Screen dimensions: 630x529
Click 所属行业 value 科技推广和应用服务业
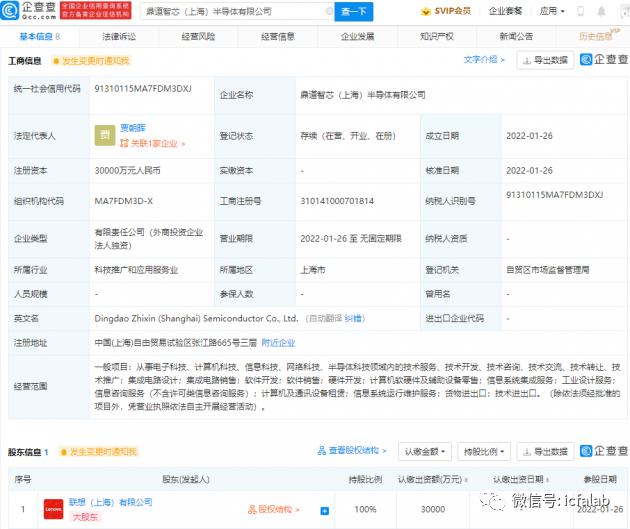[x=136, y=270]
